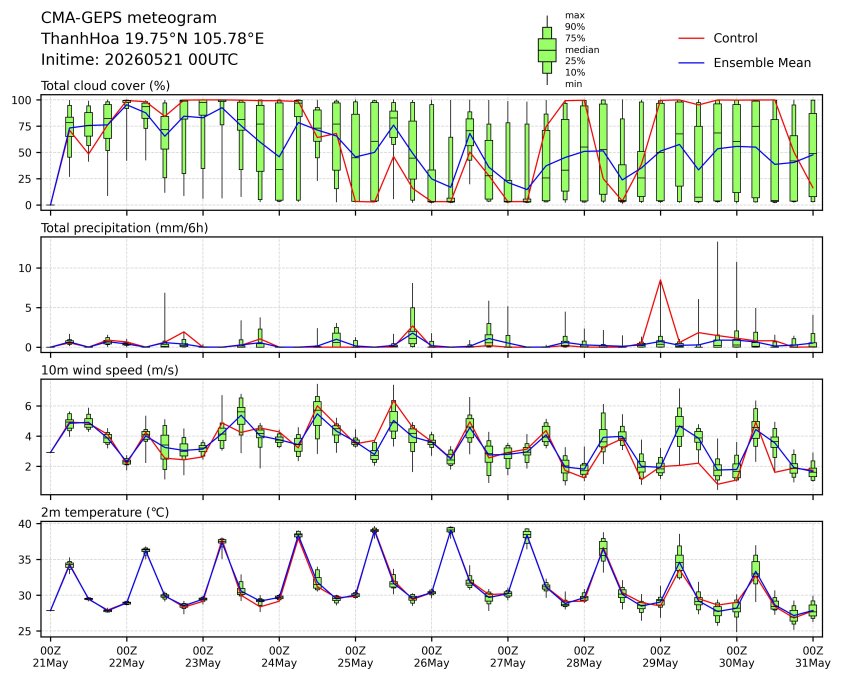Select the Ensemble Mean legend label

tap(762, 63)
